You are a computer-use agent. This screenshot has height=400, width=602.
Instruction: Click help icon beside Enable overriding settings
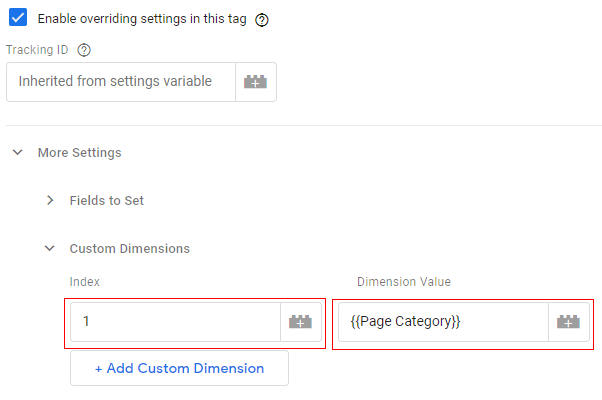pos(262,19)
